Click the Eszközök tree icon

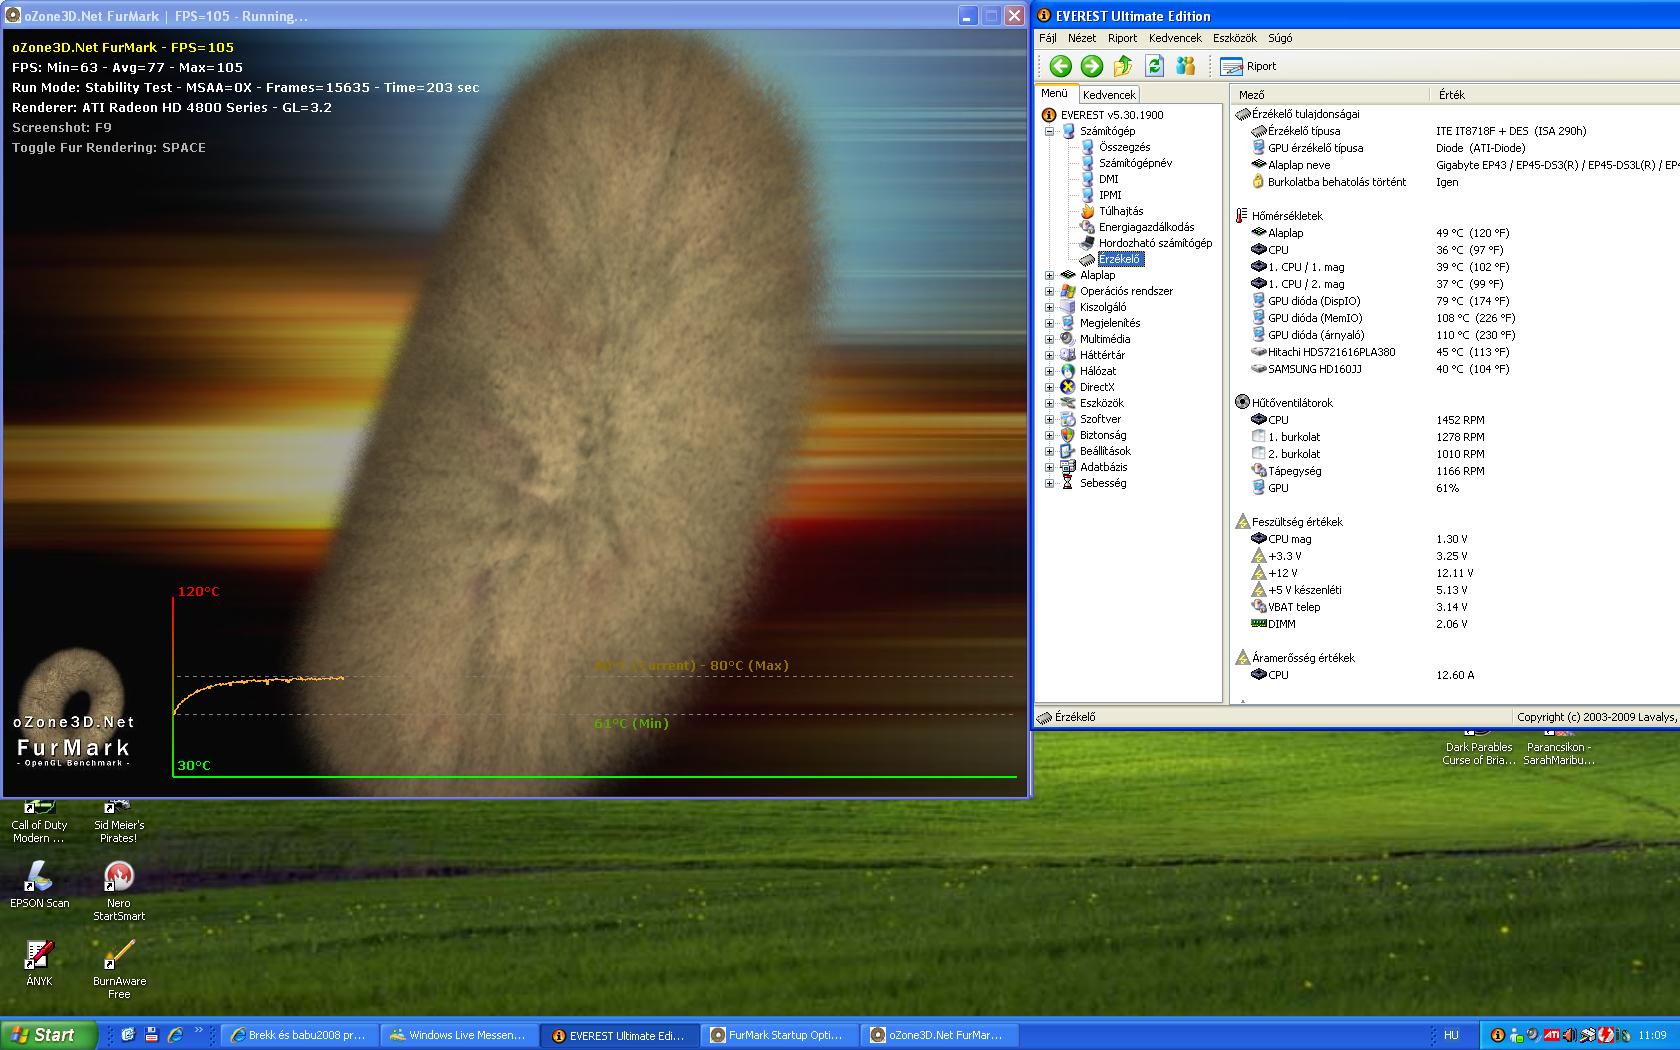(x=1068, y=403)
